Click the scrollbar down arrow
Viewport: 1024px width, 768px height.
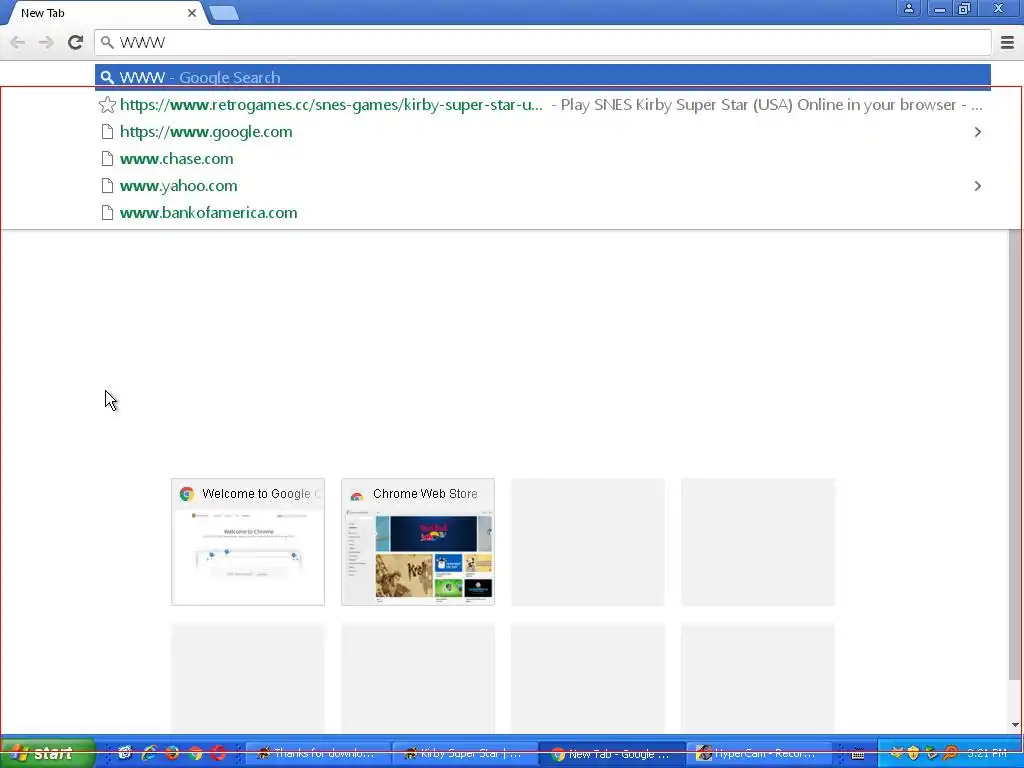tap(1015, 724)
